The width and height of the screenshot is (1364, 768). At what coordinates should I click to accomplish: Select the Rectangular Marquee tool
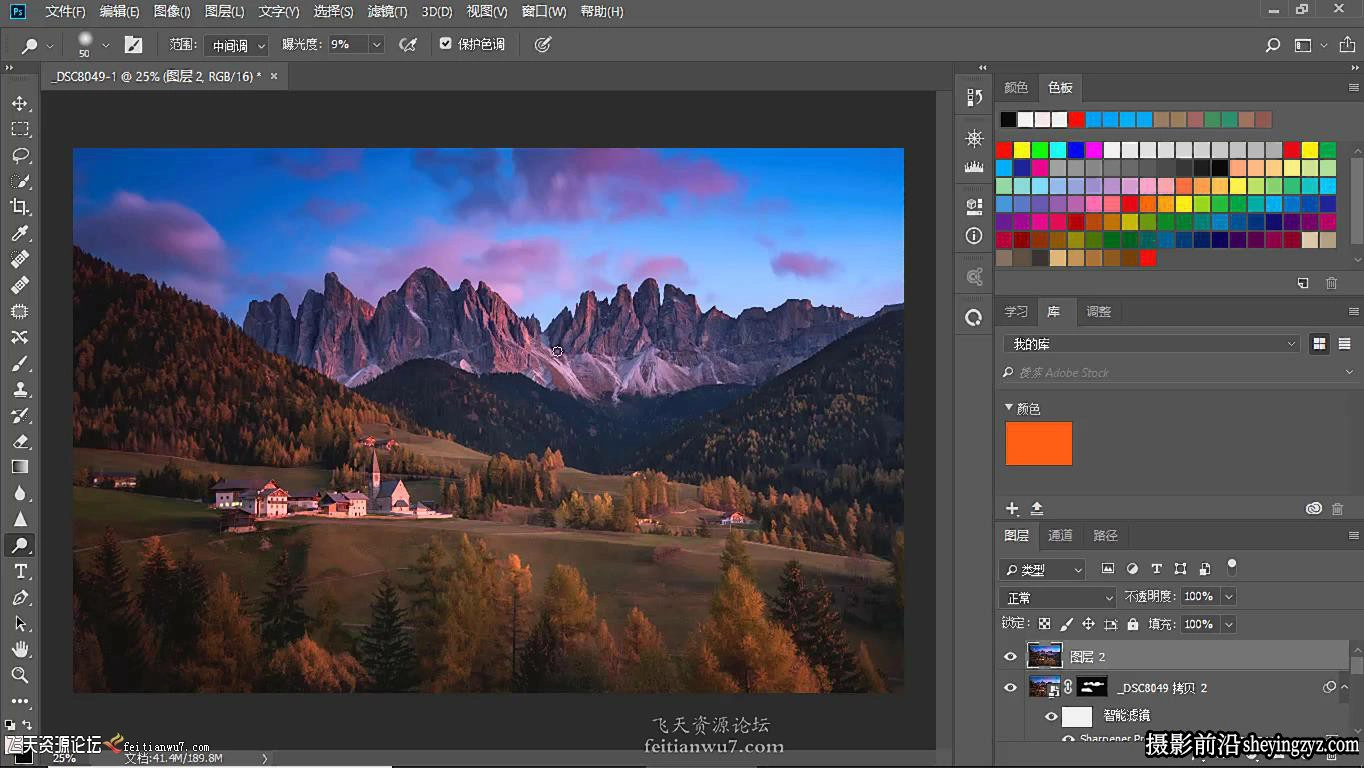[20, 129]
